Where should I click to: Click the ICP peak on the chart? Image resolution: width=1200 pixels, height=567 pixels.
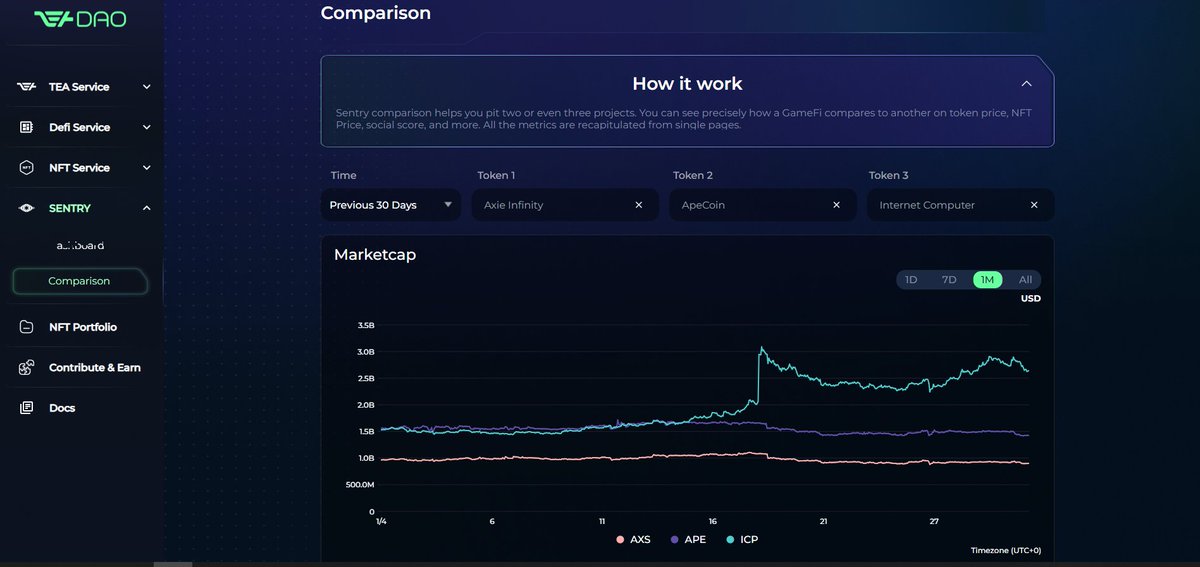761,348
